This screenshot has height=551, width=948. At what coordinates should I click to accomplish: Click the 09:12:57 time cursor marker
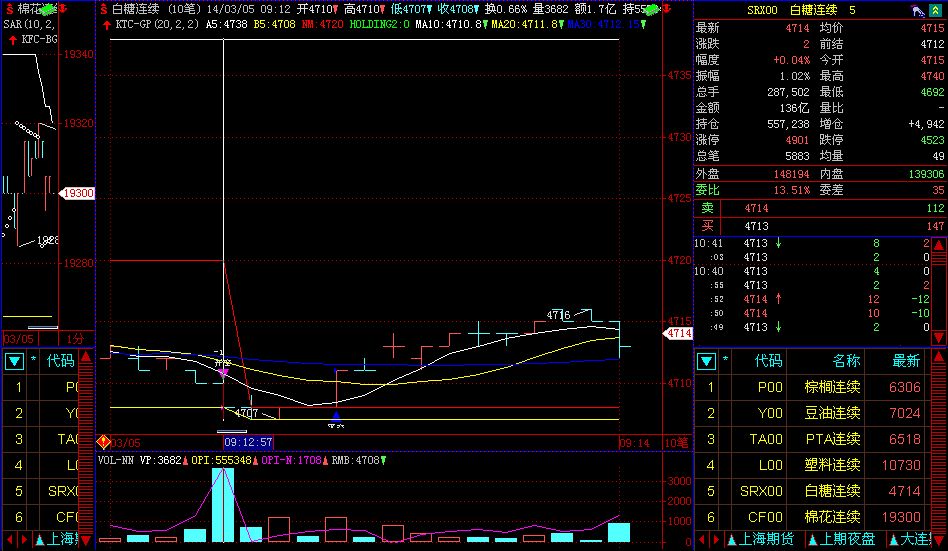[x=248, y=441]
